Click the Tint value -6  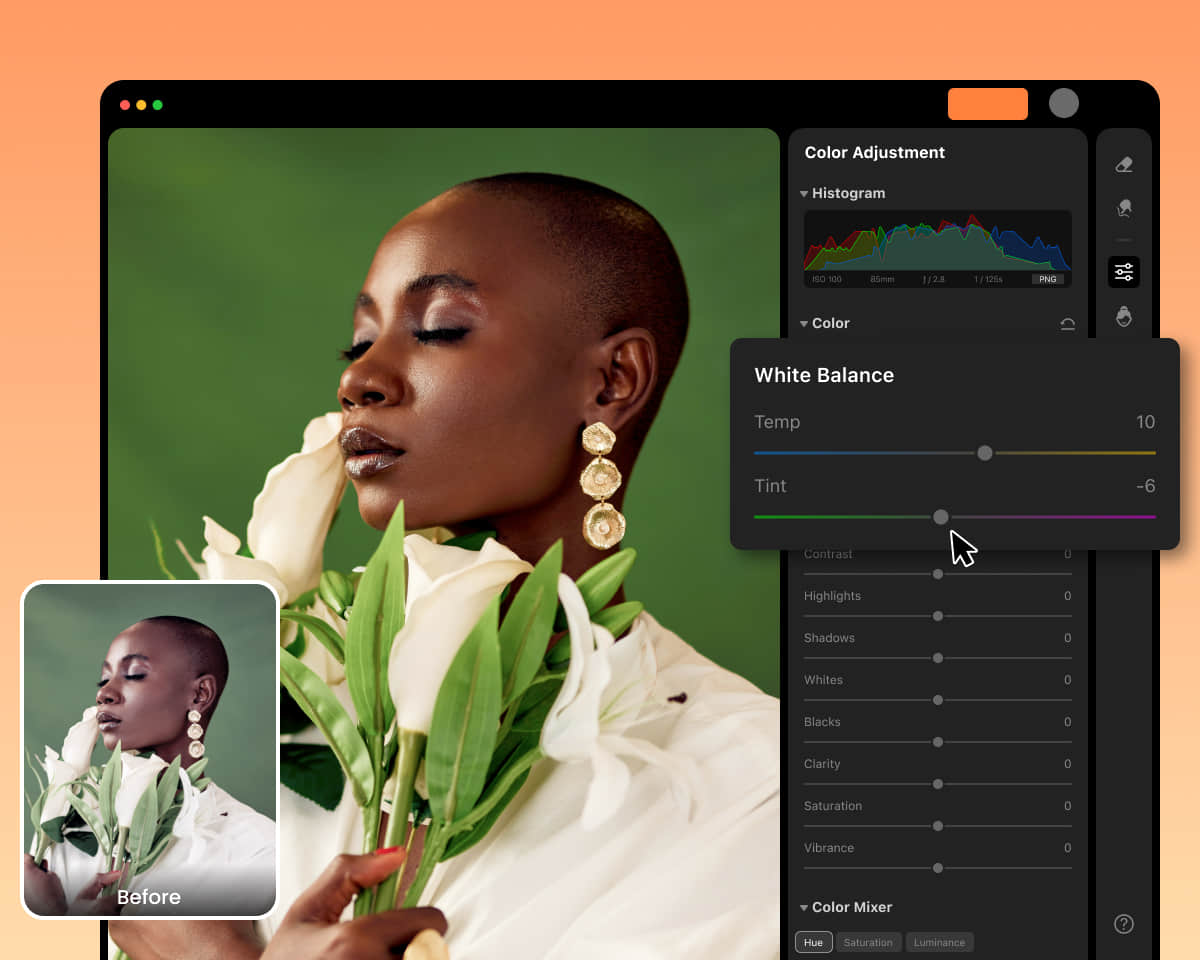[x=1146, y=486]
